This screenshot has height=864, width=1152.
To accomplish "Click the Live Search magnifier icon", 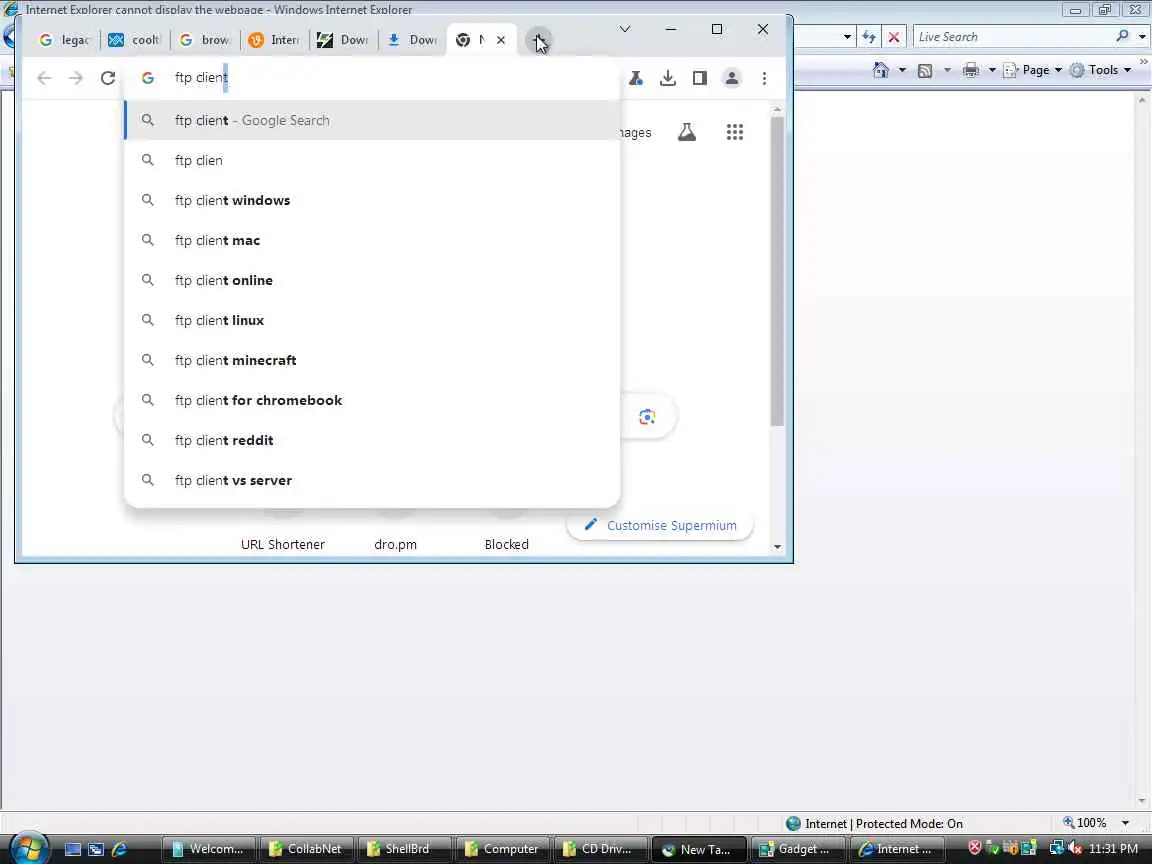I will pos(1122,36).
